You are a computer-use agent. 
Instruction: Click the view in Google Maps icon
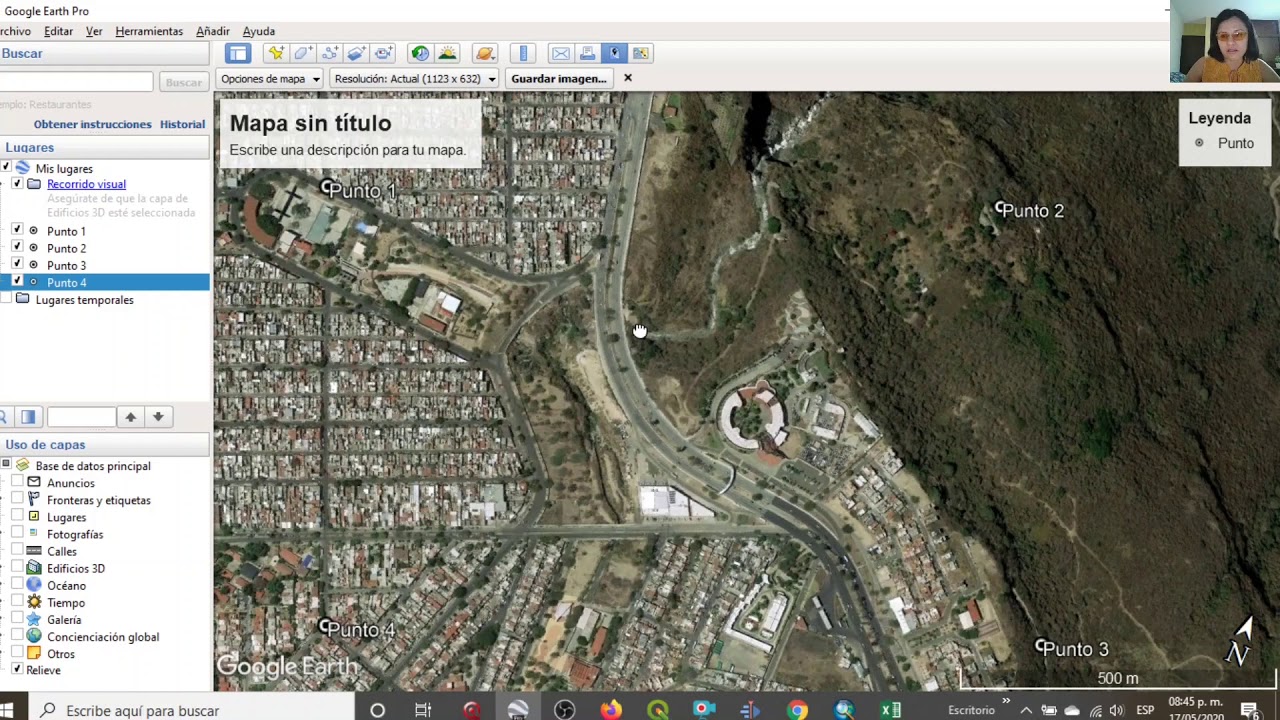point(641,53)
